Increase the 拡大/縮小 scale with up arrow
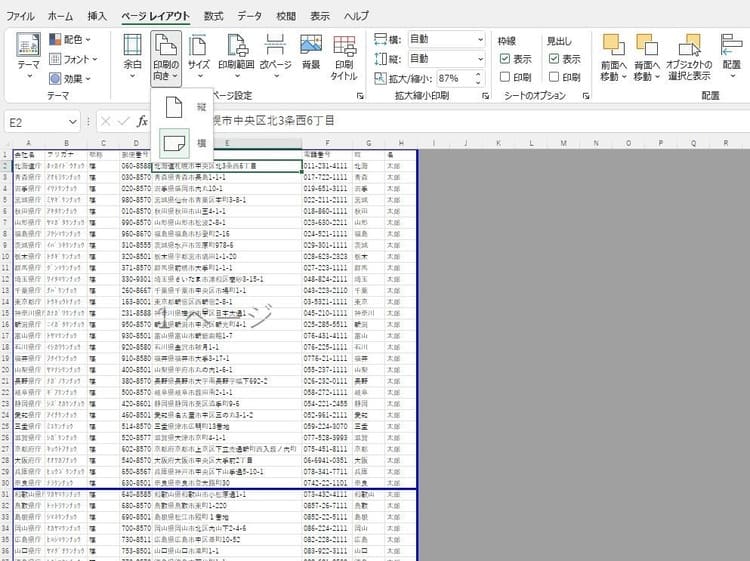 (478, 75)
